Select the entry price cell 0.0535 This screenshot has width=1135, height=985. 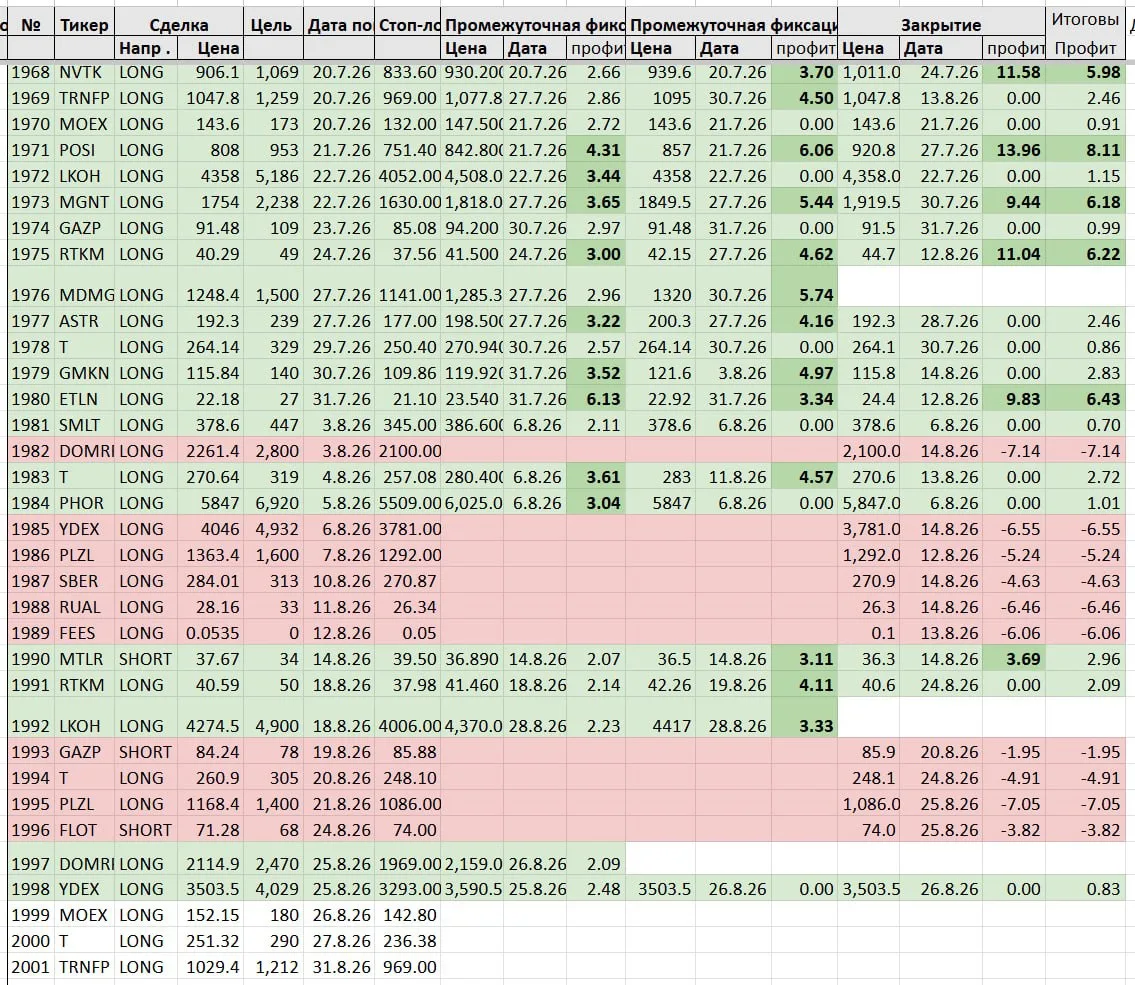211,634
